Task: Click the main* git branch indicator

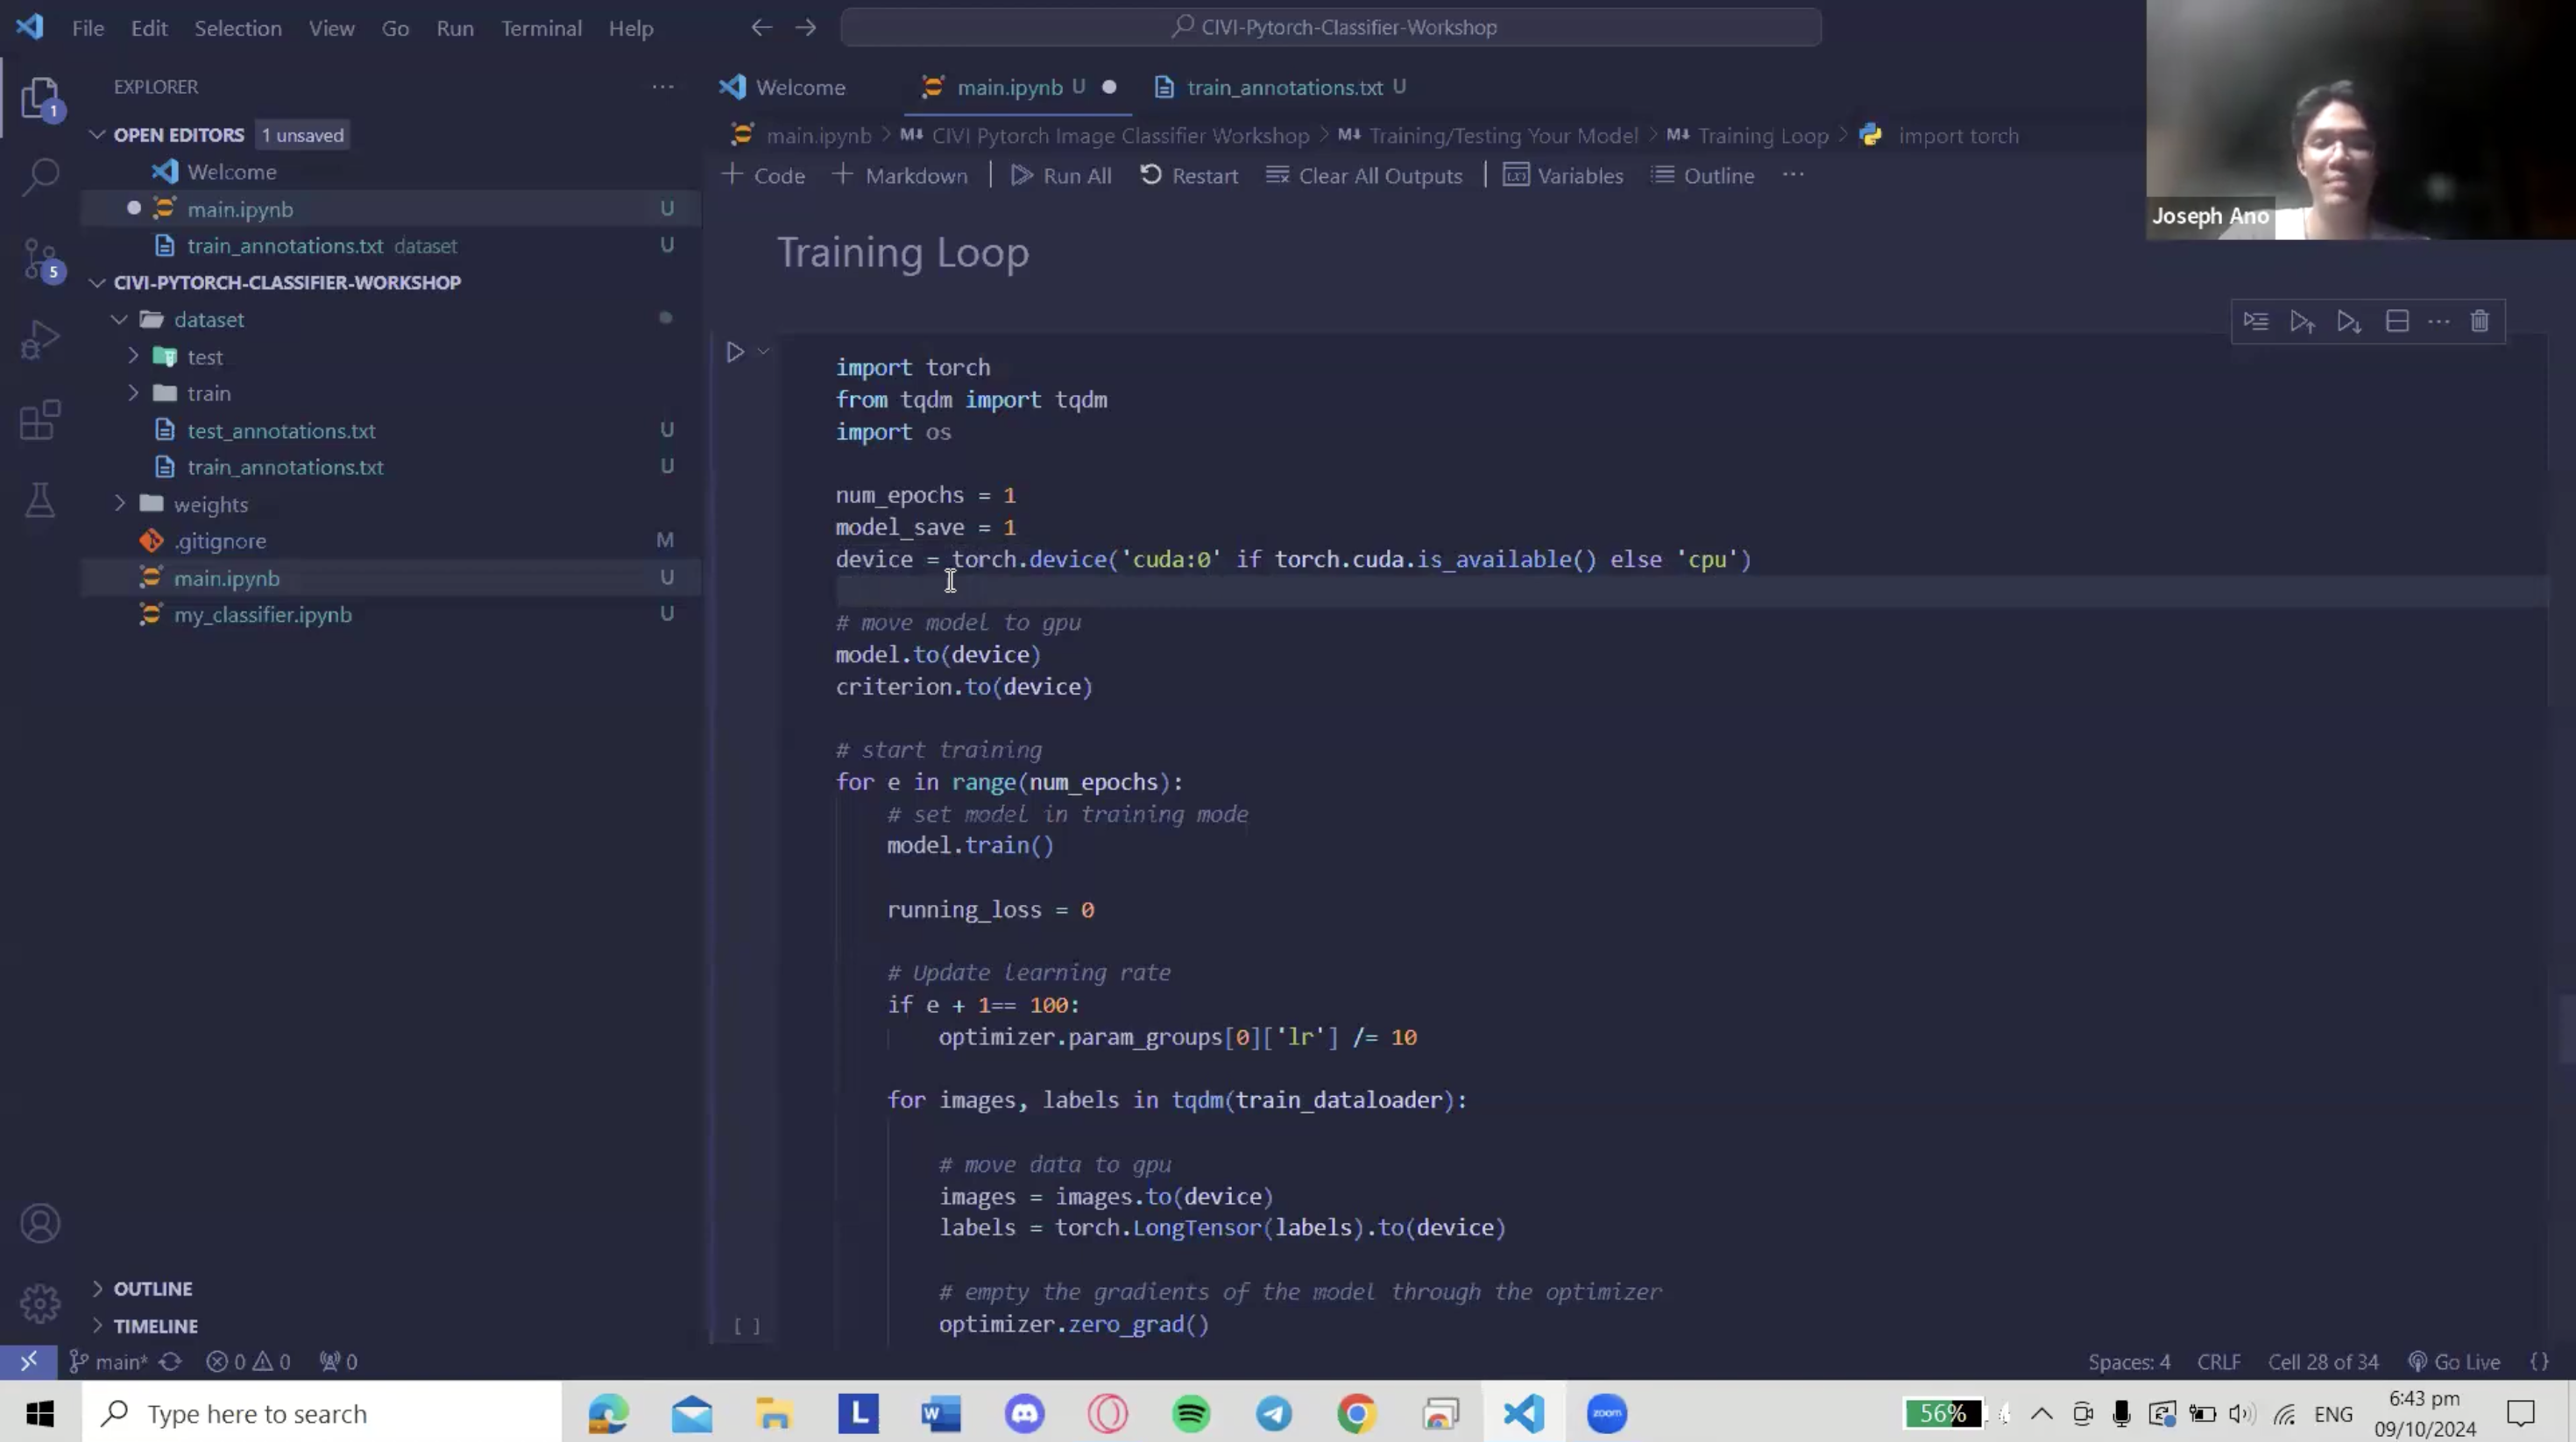Action: [x=109, y=1361]
